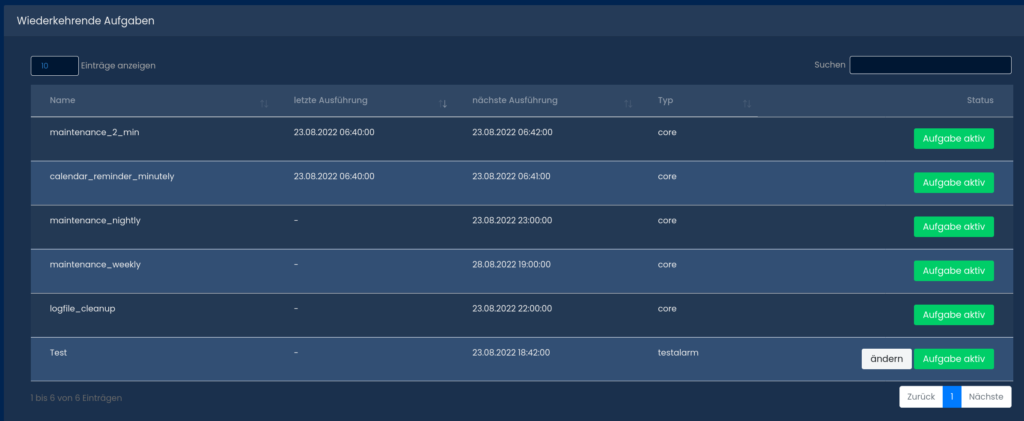Toggle Aufgabe aktiv for maintenance_2_min
The image size is (1024, 421).
point(953,138)
